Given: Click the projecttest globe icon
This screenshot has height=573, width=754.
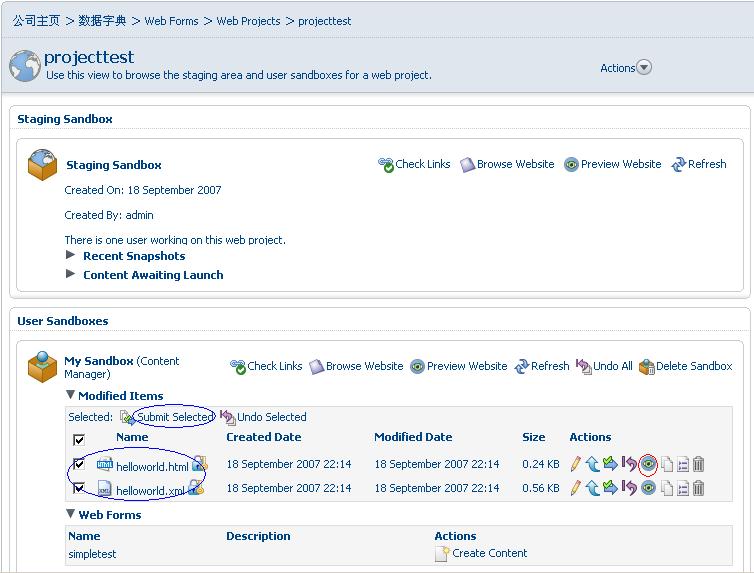Looking at the screenshot, I should (25, 66).
